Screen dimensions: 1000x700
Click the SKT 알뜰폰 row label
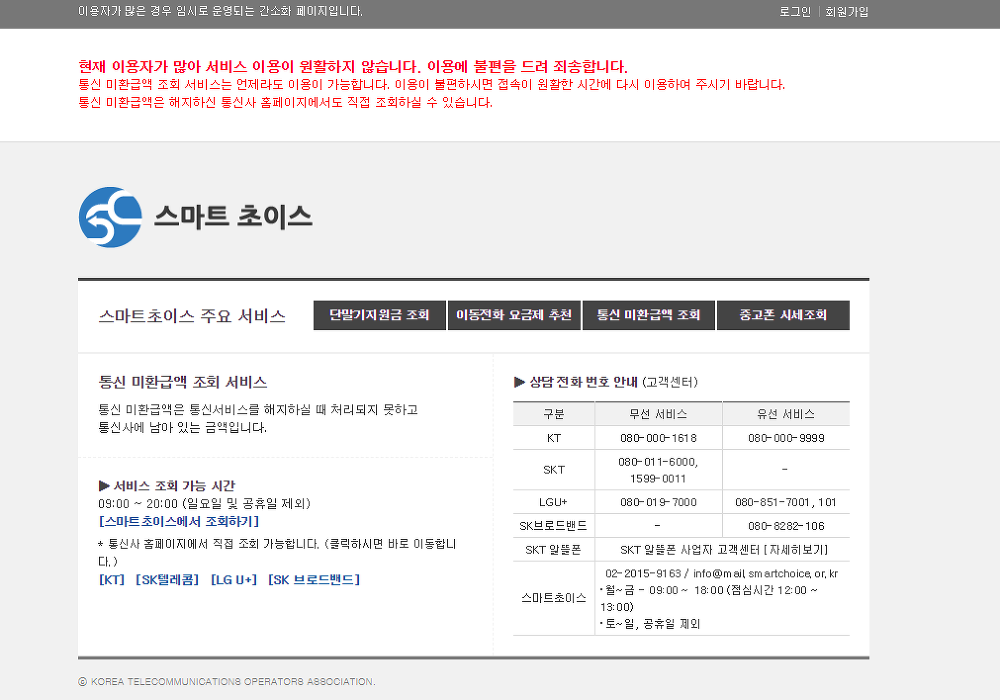coord(553,550)
